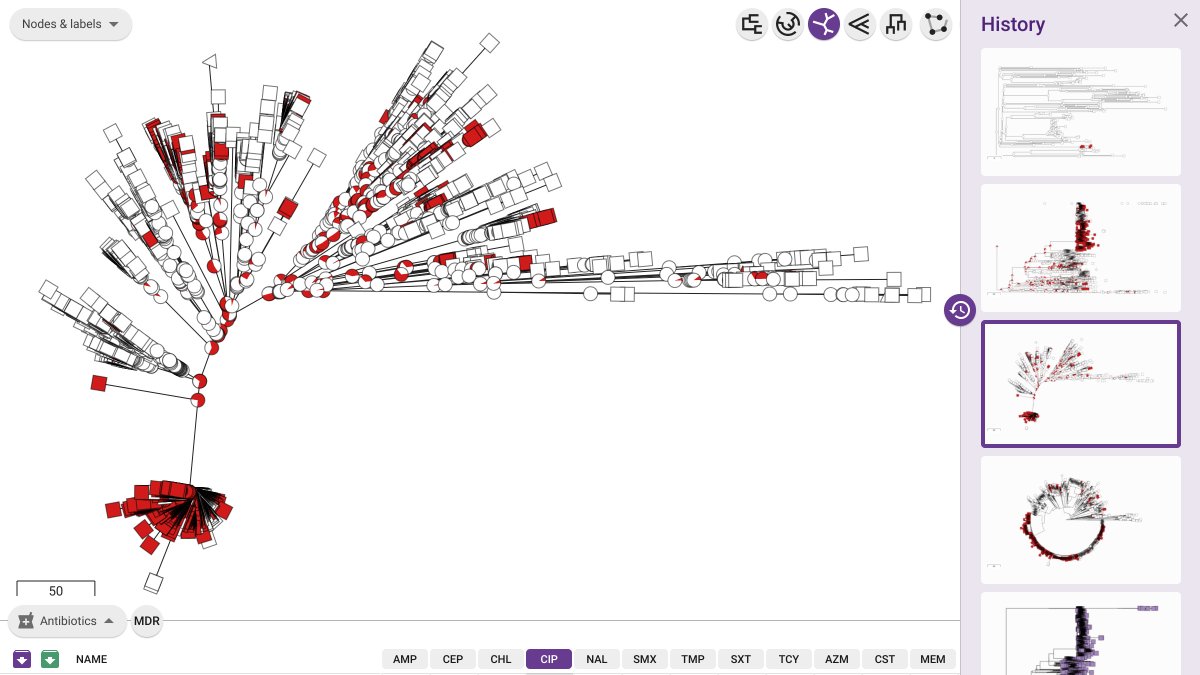
Task: Click the NAME column header
Action: (x=91, y=659)
